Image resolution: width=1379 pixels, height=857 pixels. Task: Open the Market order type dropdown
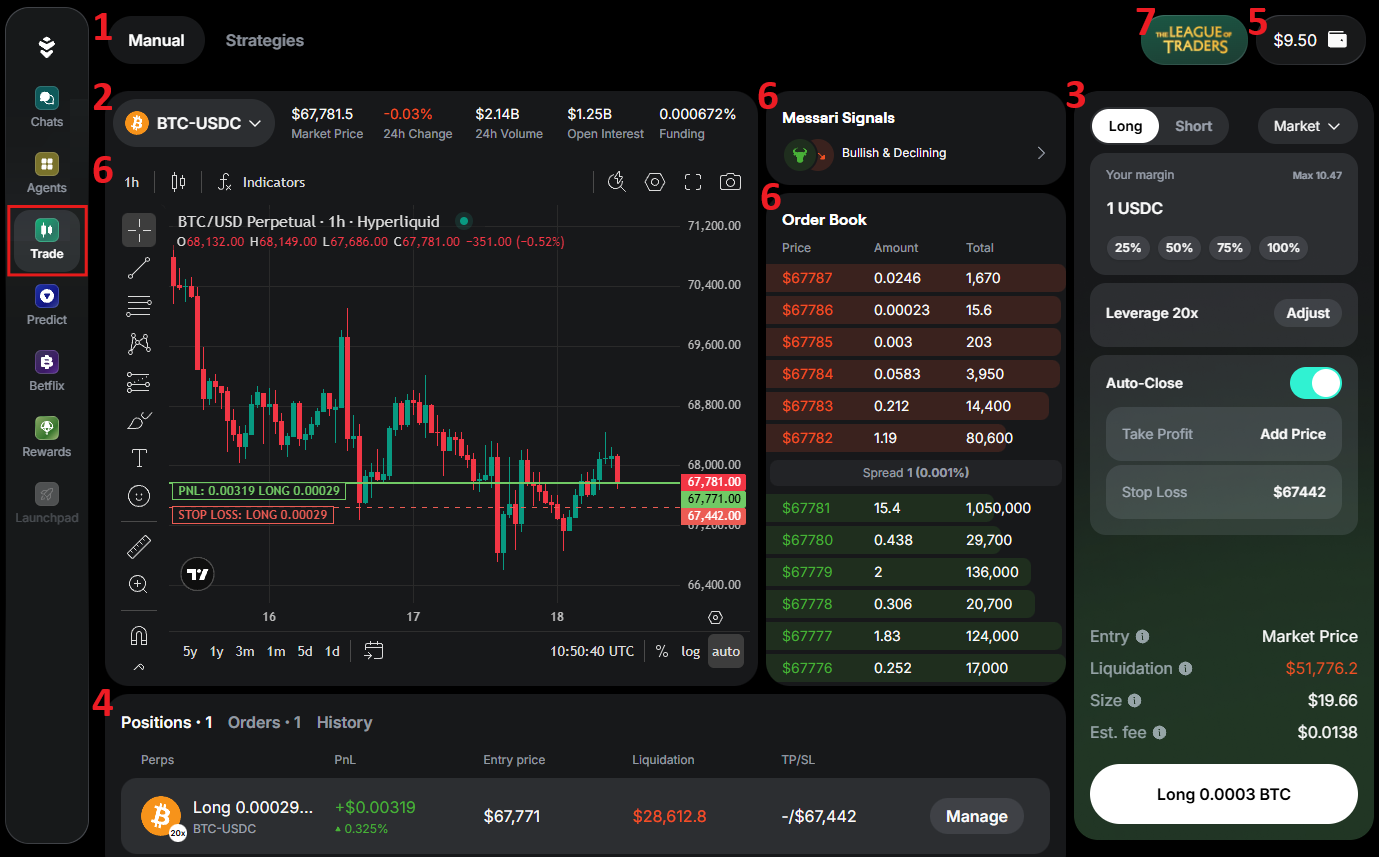(1307, 126)
